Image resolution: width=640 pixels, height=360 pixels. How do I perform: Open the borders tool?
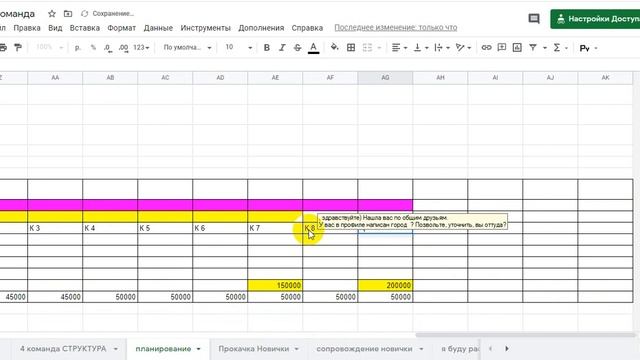351,48
